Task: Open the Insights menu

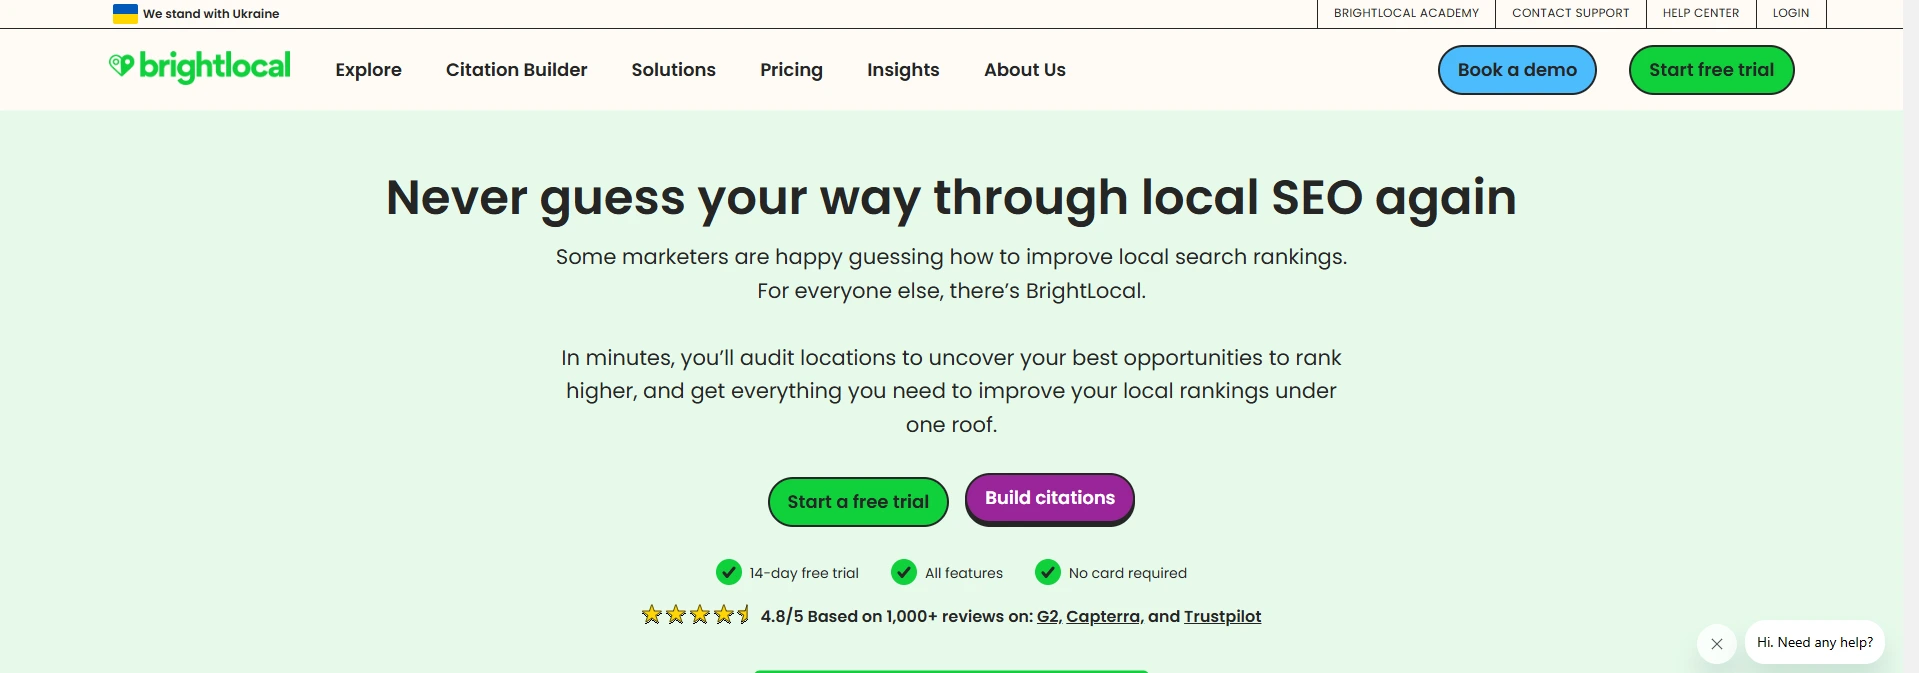Action: pyautogui.click(x=903, y=70)
